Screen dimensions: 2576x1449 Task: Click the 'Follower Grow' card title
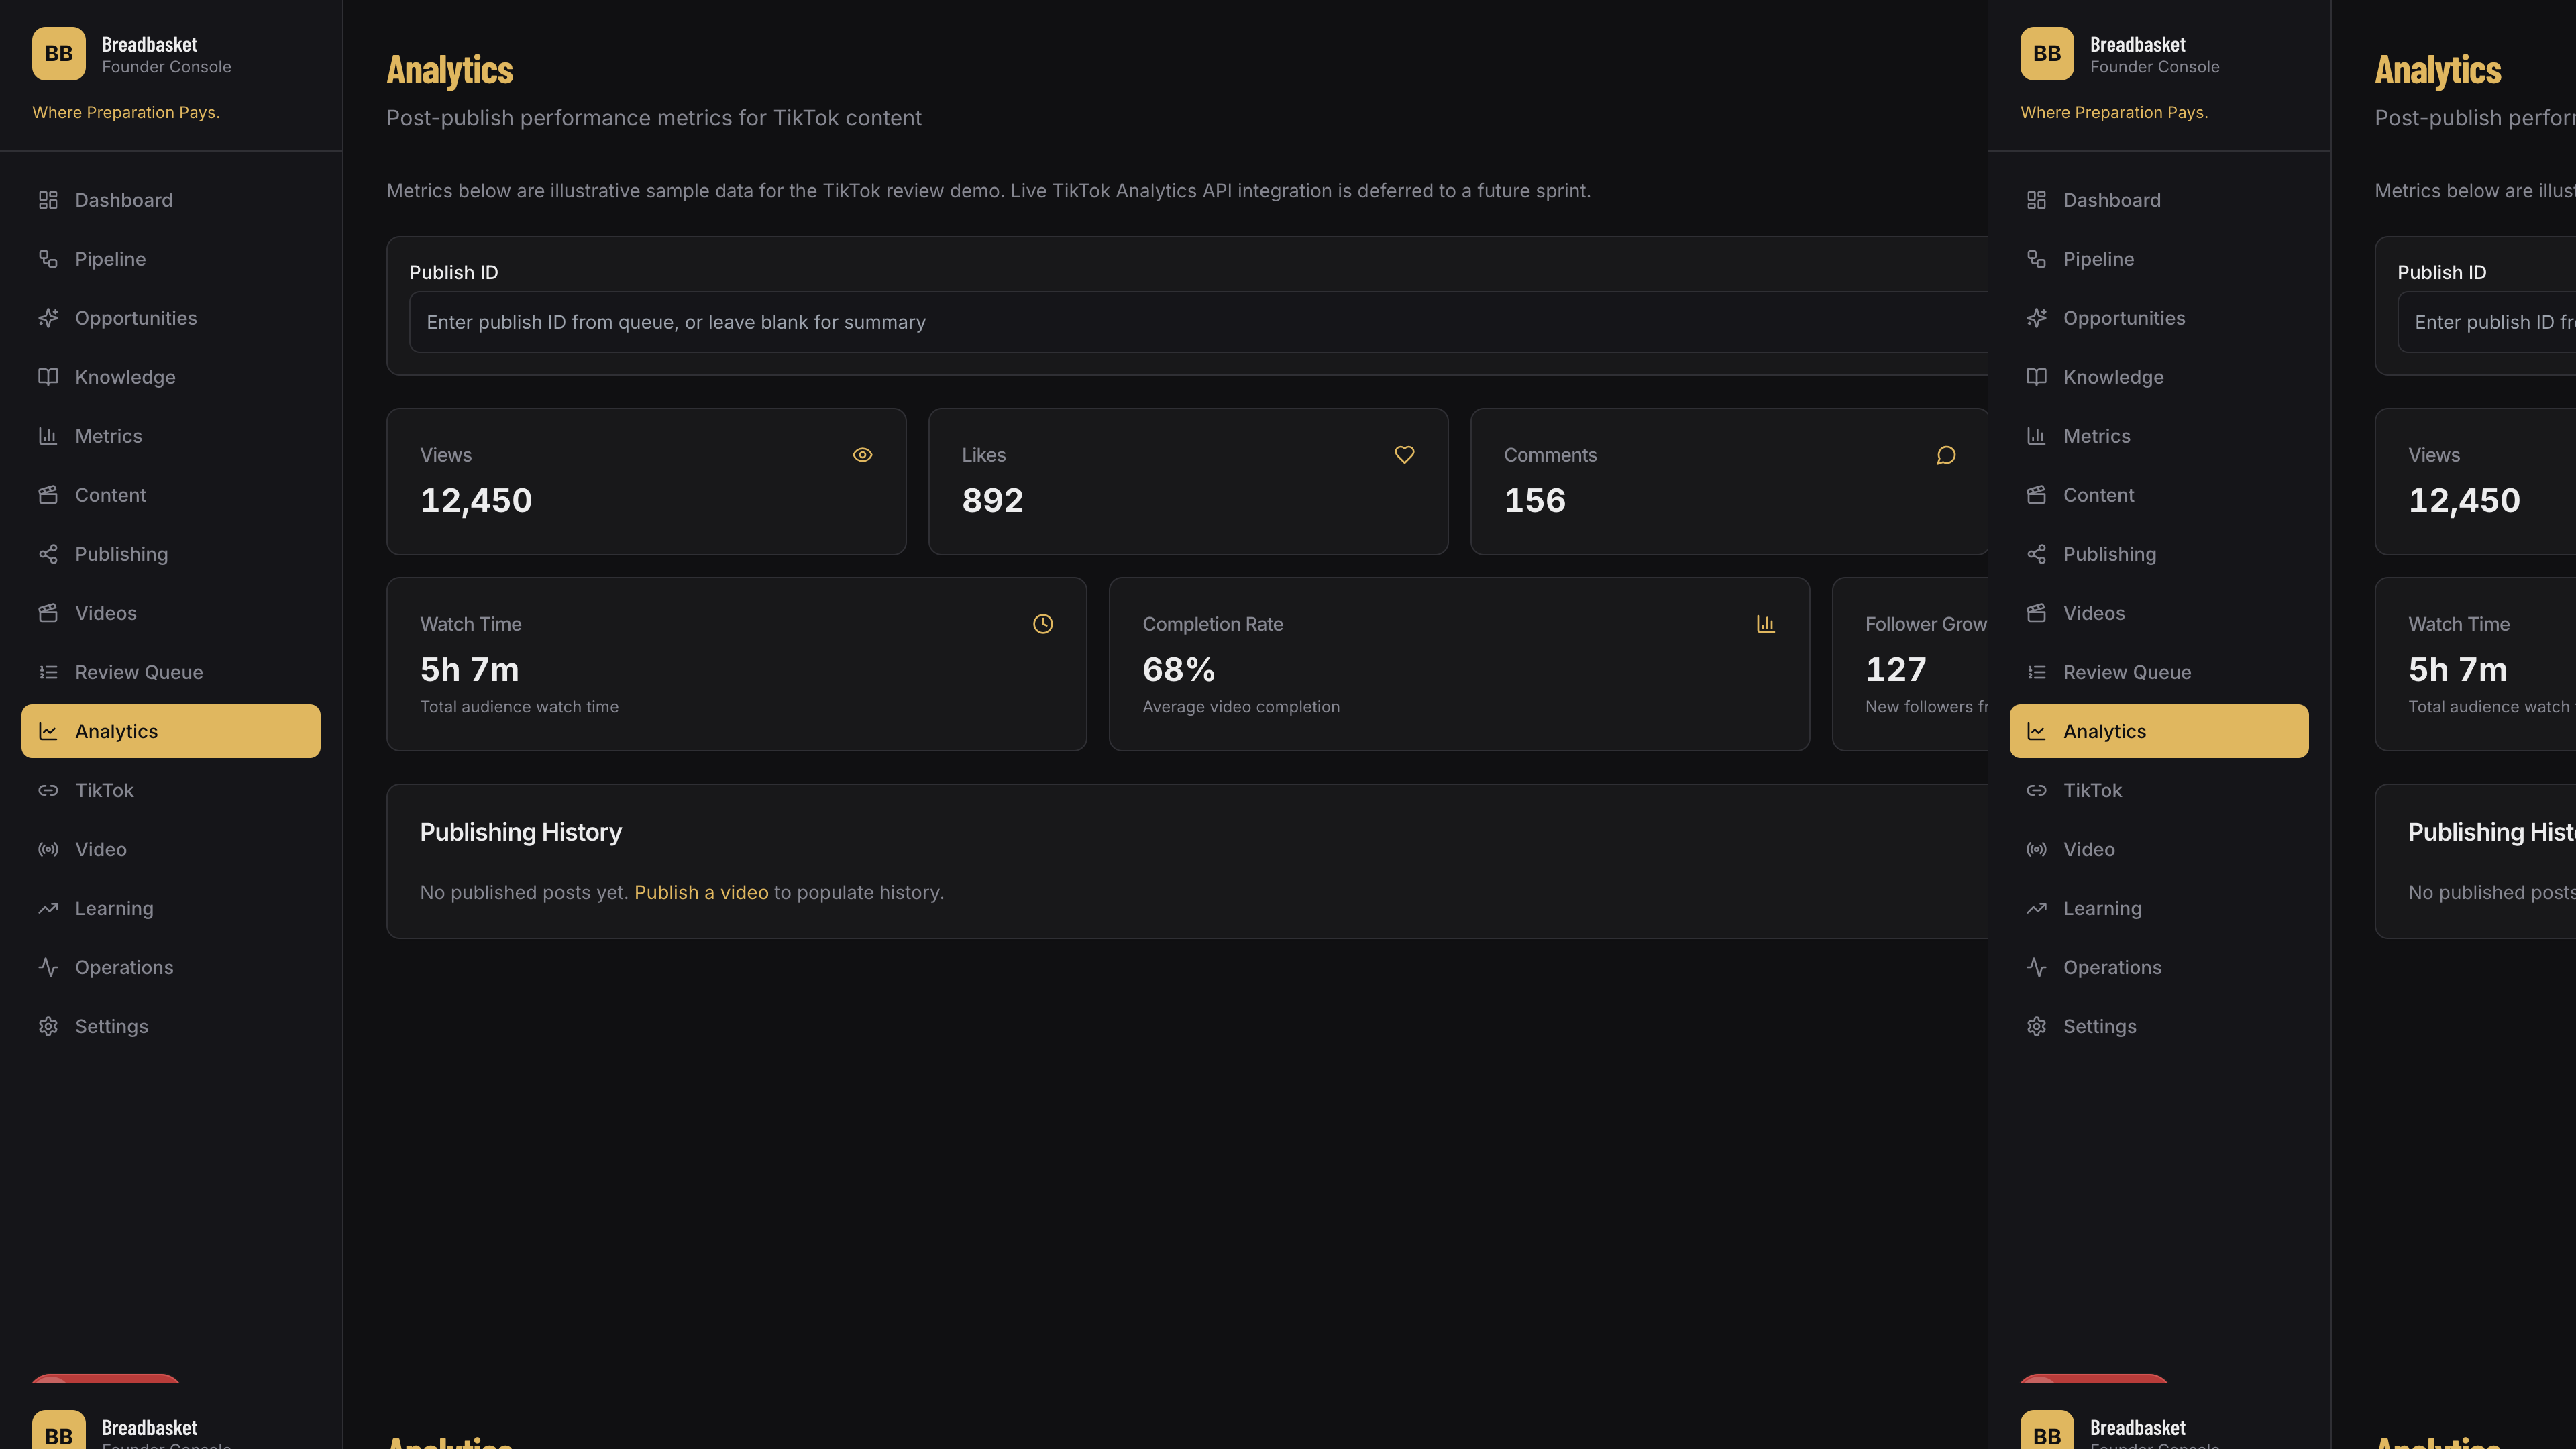coord(1926,624)
